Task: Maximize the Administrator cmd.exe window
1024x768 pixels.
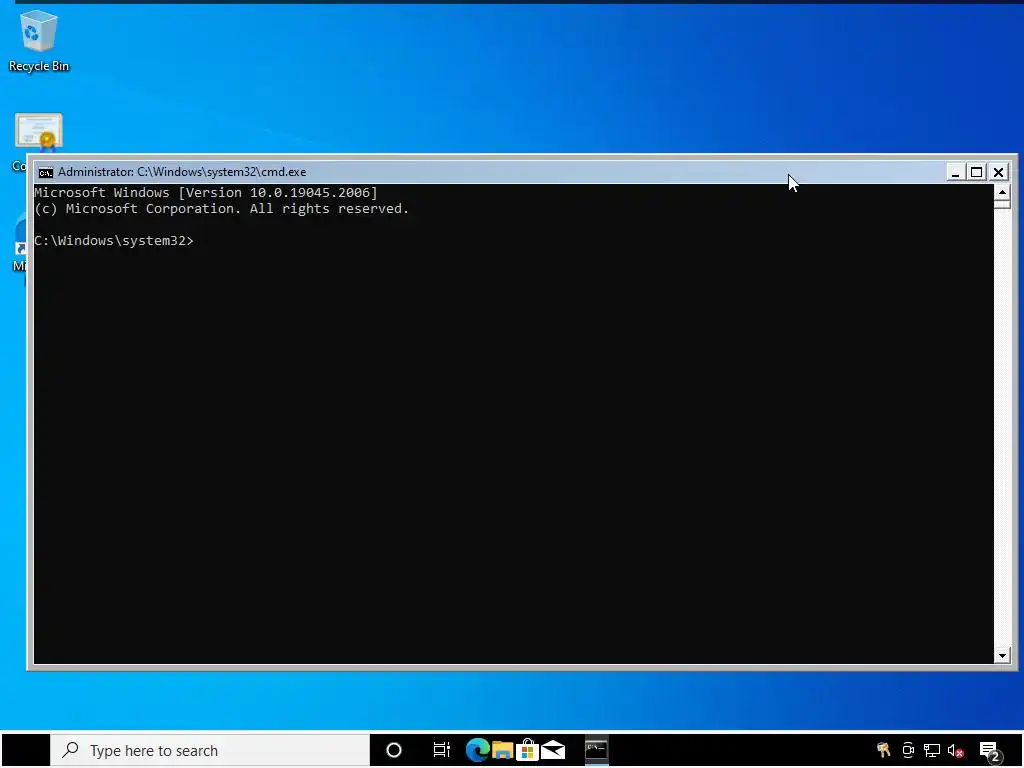Action: click(977, 172)
